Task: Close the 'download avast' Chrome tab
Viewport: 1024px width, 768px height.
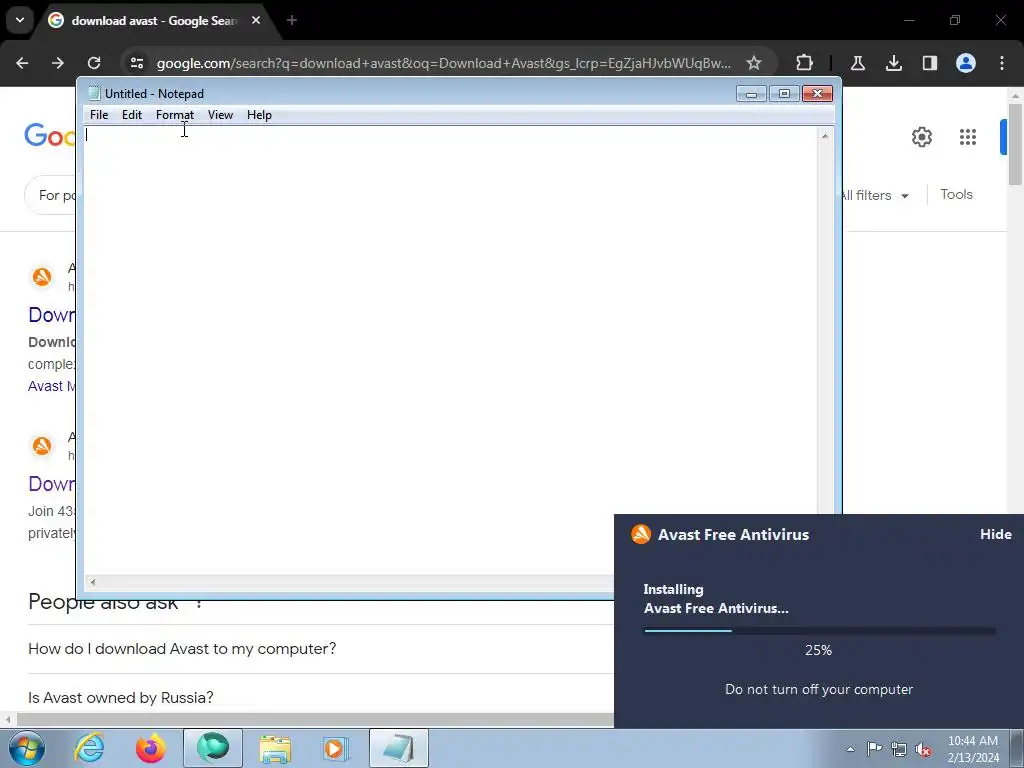Action: point(256,20)
